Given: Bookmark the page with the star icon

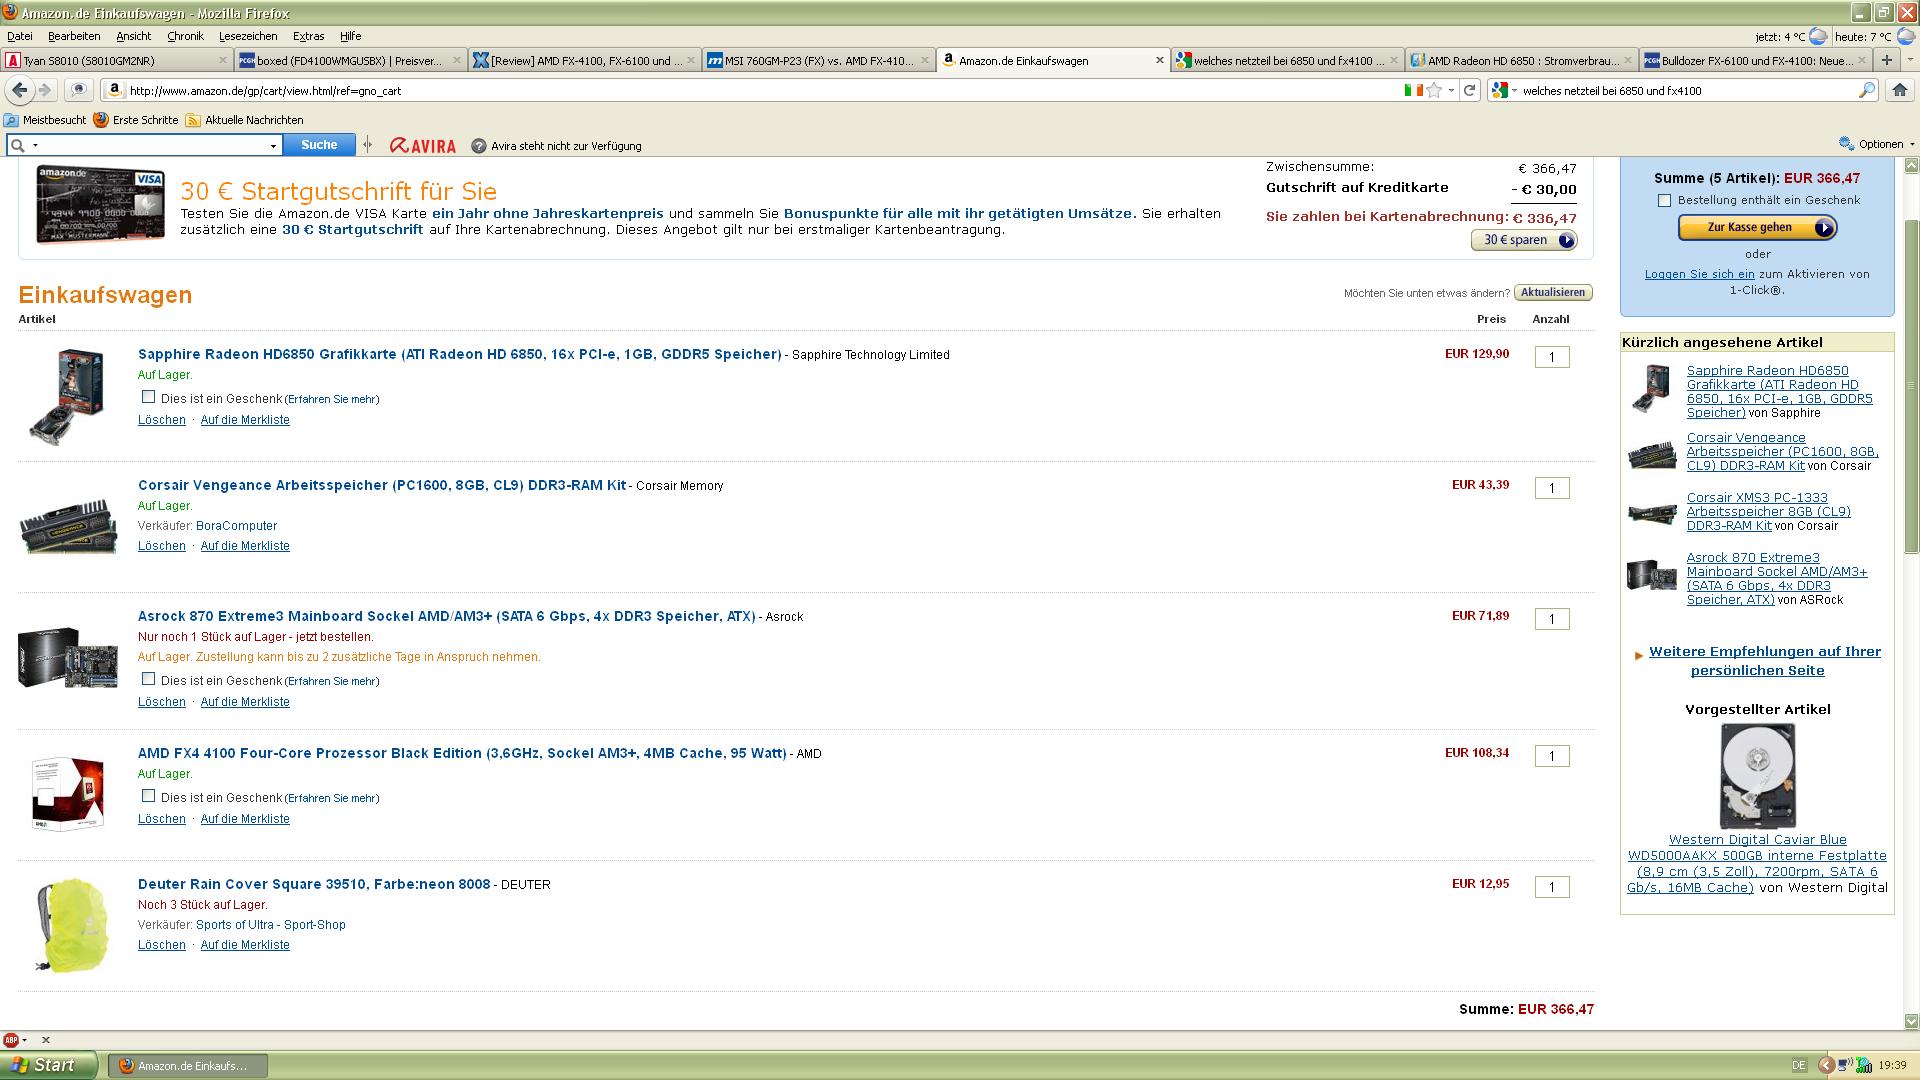Looking at the screenshot, I should click(x=1434, y=90).
